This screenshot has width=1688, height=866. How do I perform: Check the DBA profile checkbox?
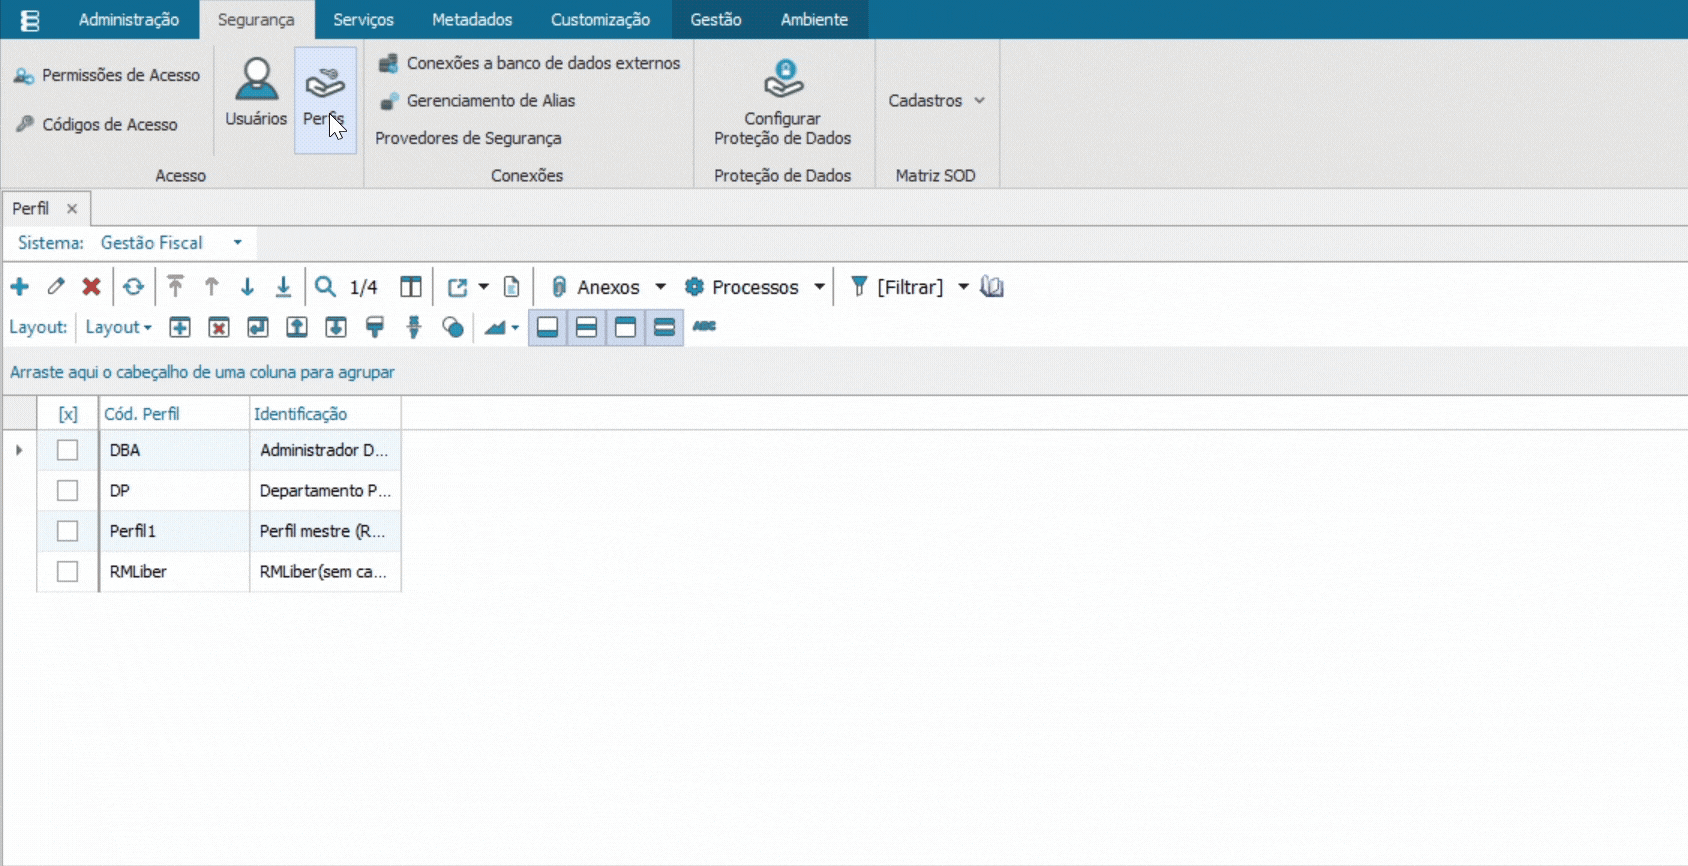(x=67, y=450)
